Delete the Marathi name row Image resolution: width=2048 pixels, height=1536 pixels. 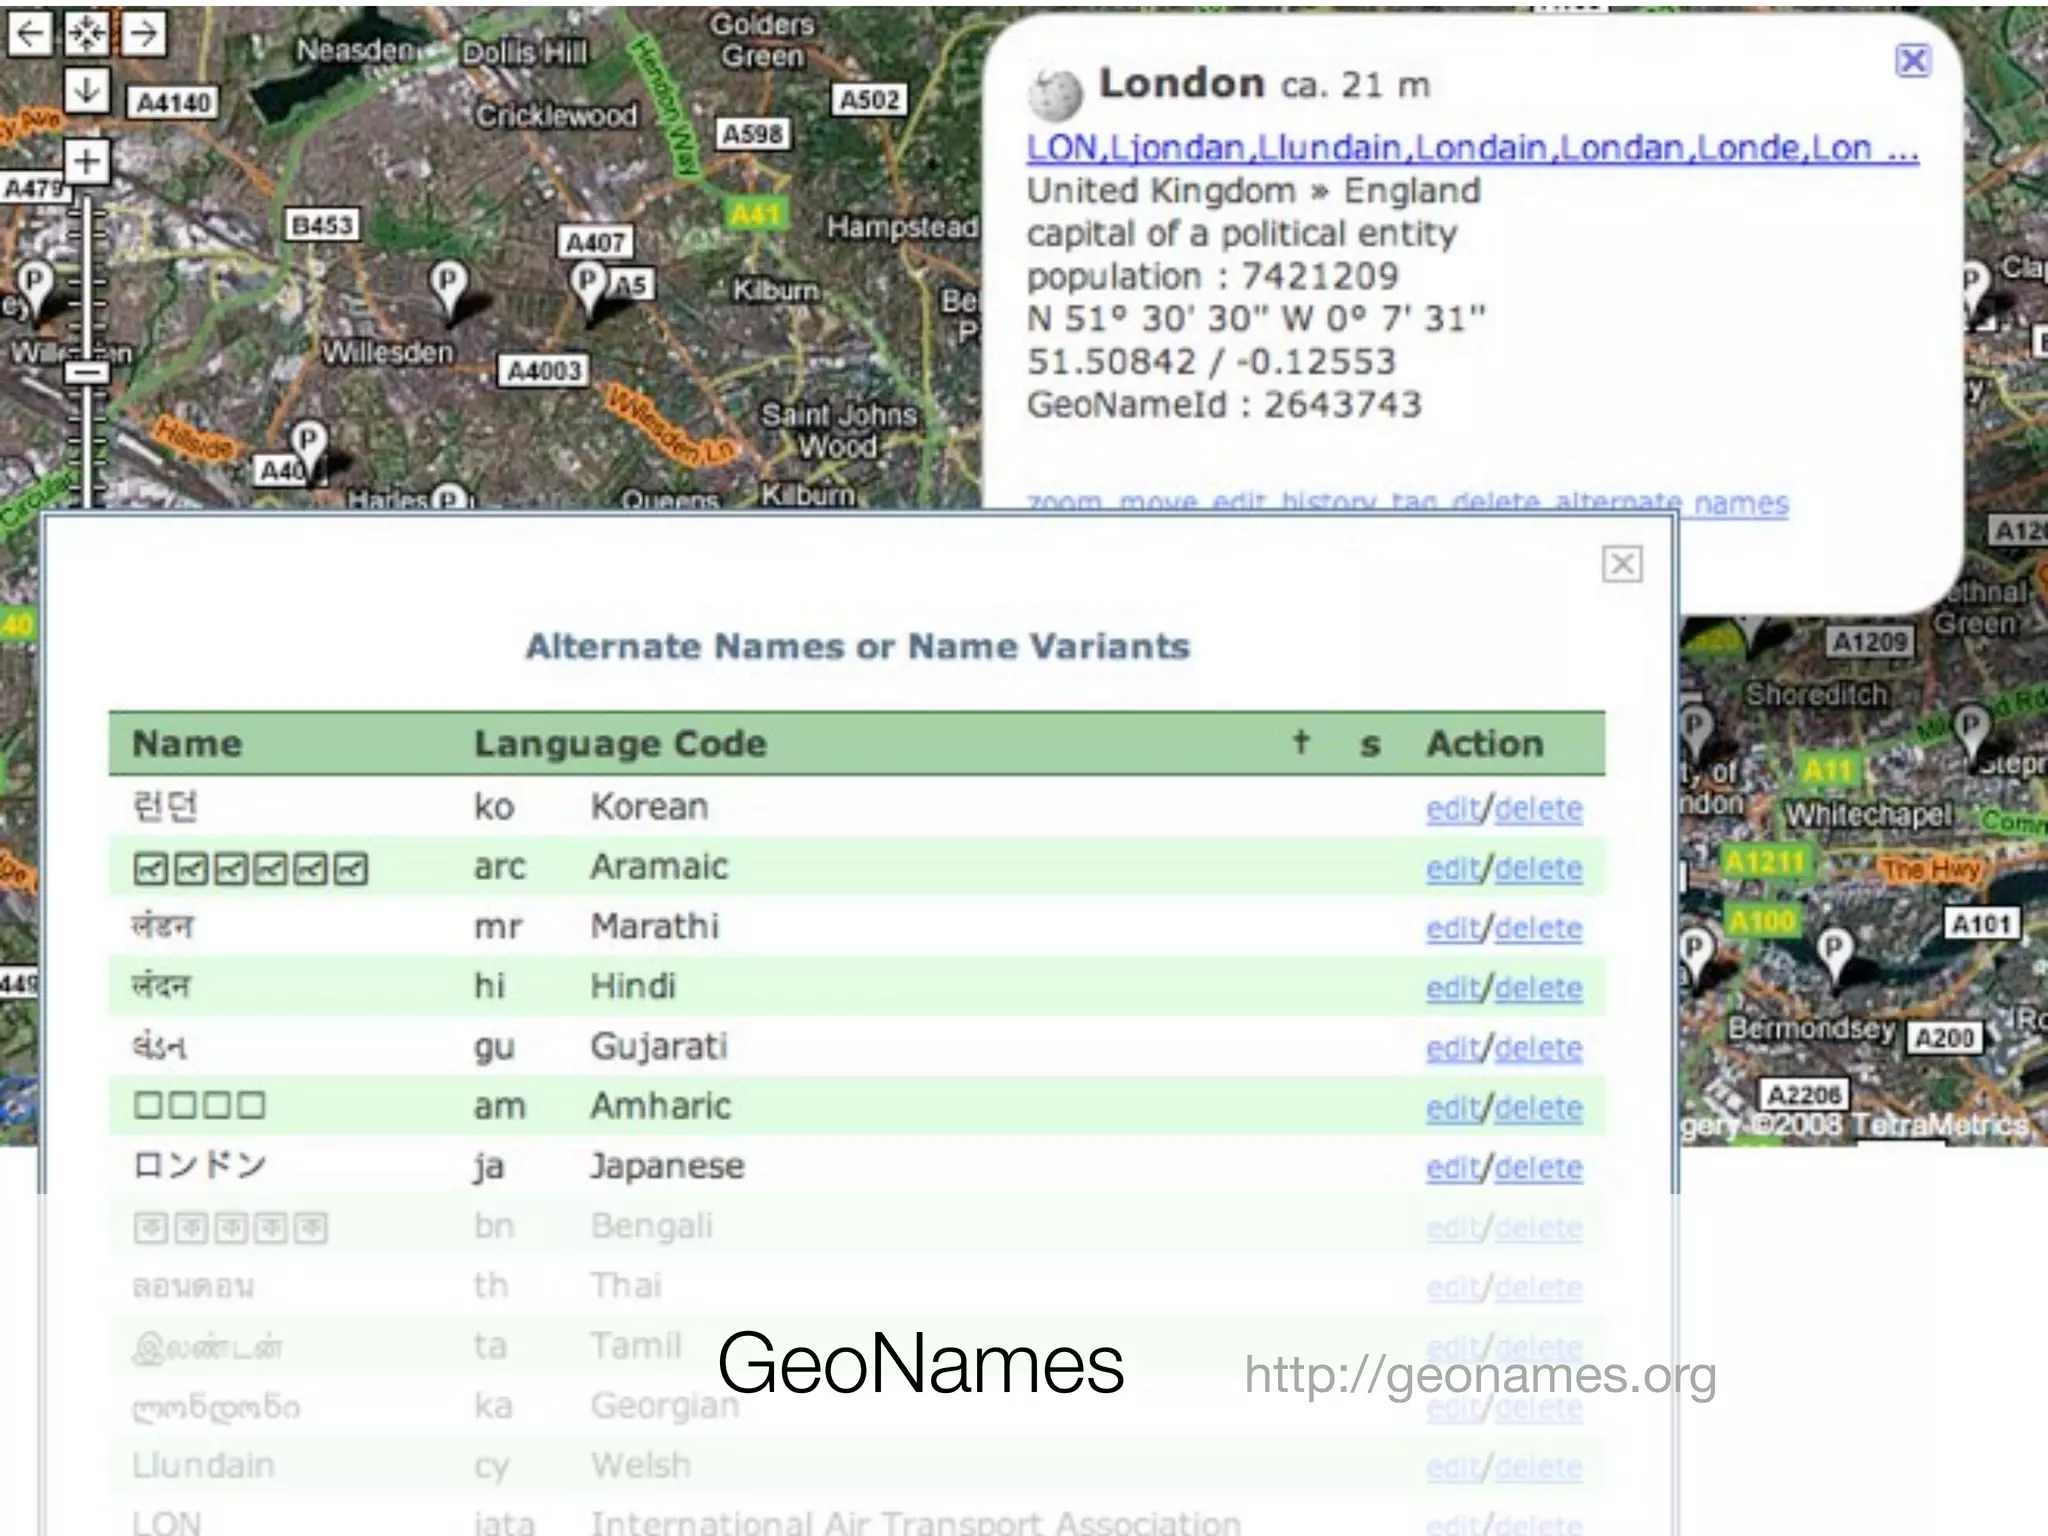[x=1538, y=928]
